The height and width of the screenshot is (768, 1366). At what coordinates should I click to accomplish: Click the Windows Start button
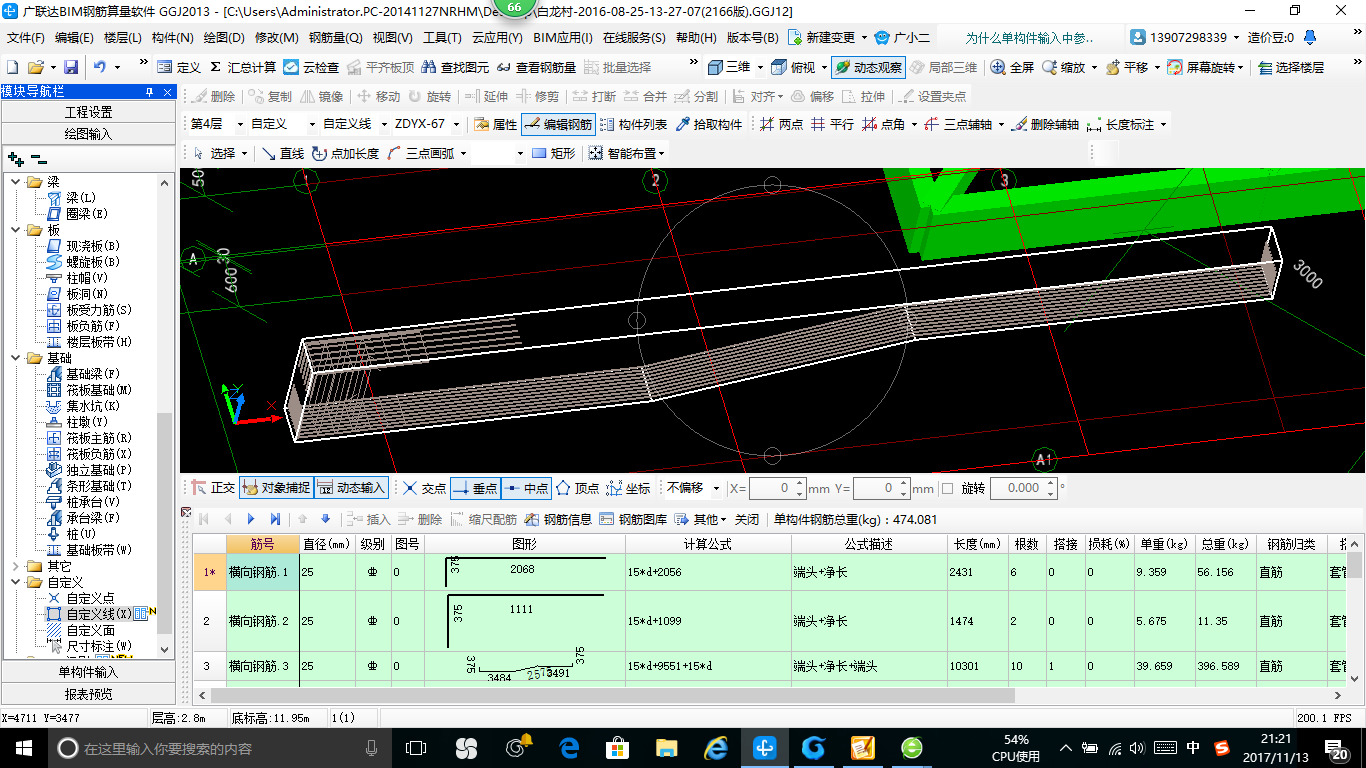[23, 747]
